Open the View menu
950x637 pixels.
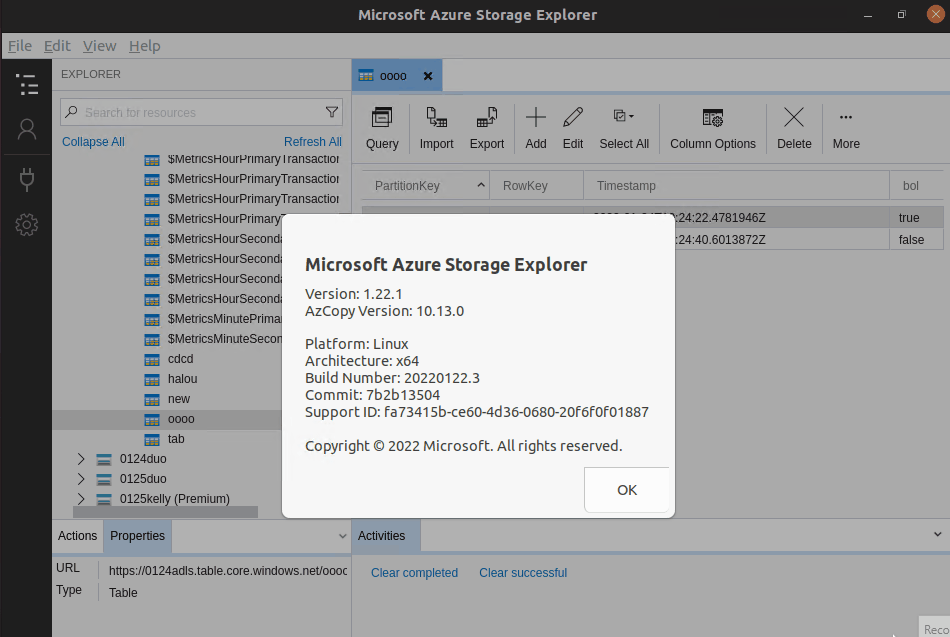[x=99, y=46]
